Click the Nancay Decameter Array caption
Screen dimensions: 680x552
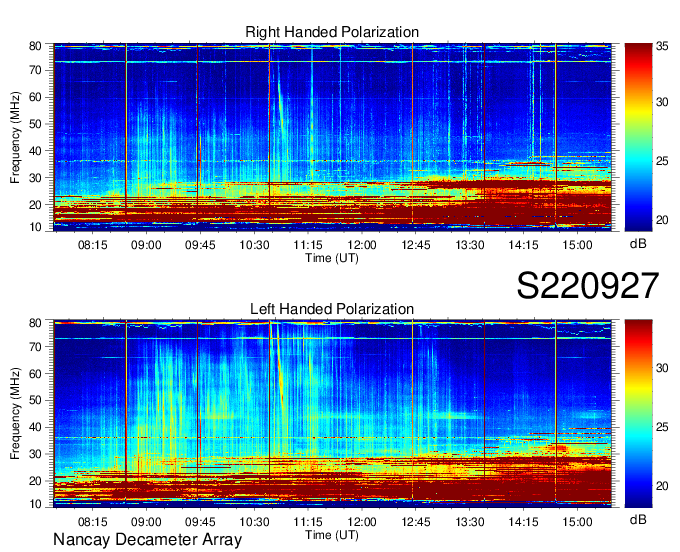click(x=147, y=540)
